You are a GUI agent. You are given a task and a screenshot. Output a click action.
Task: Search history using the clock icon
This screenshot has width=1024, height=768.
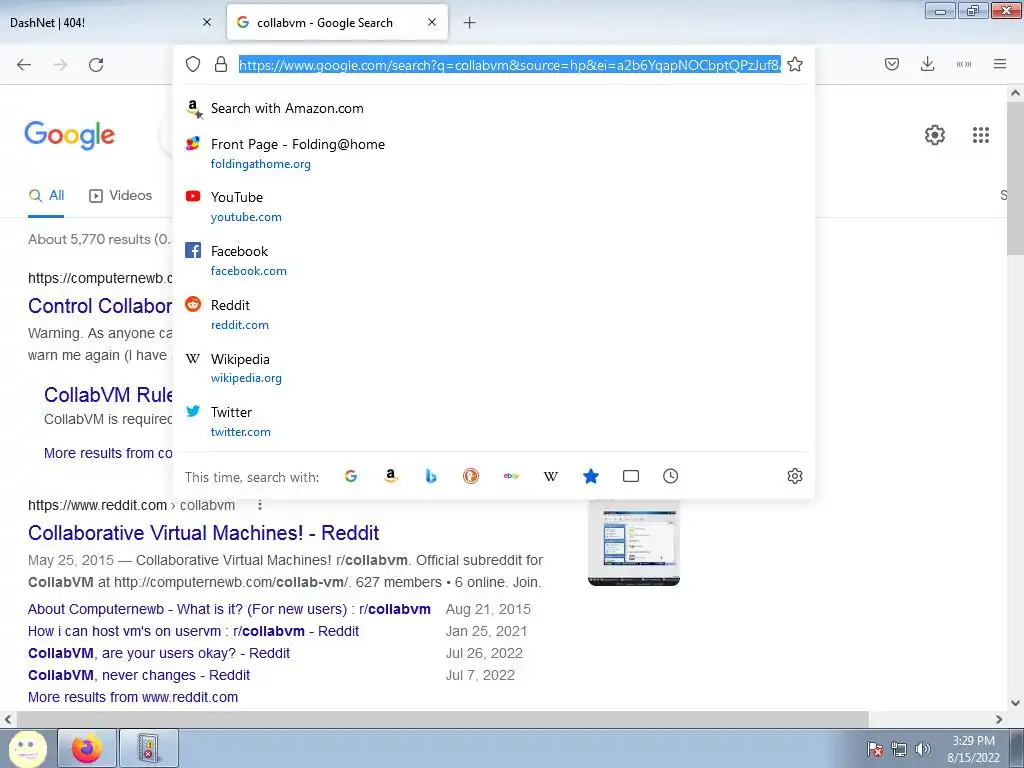671,476
